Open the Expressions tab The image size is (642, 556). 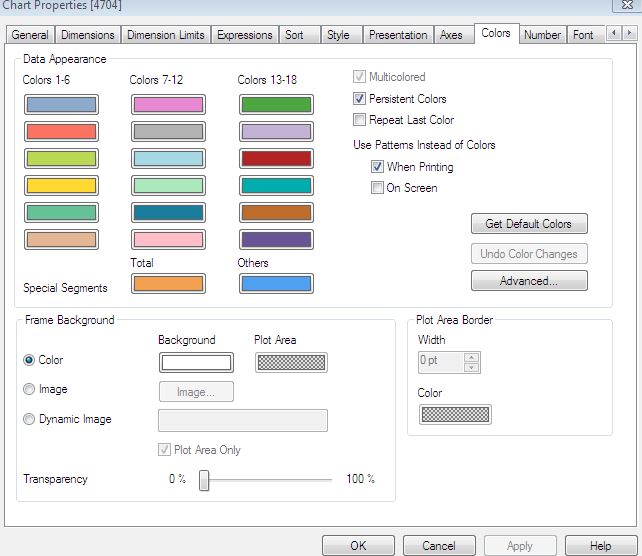point(244,35)
